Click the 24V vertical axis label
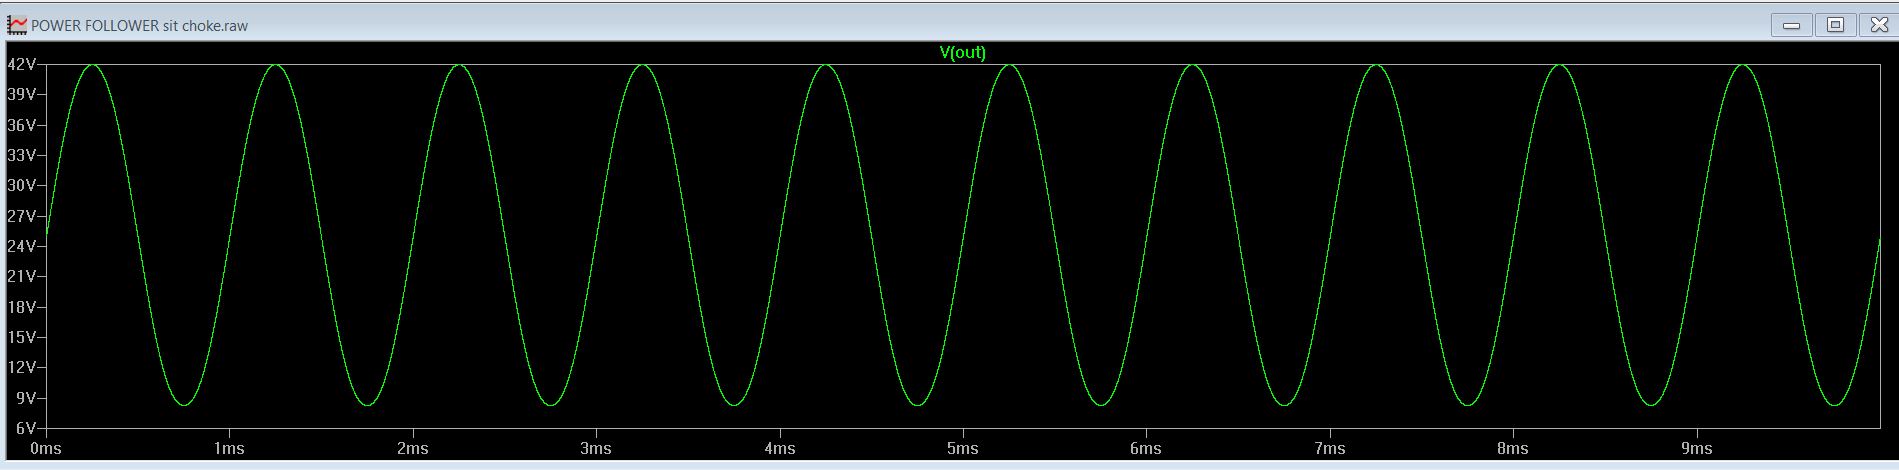The image size is (1899, 470). pos(22,246)
